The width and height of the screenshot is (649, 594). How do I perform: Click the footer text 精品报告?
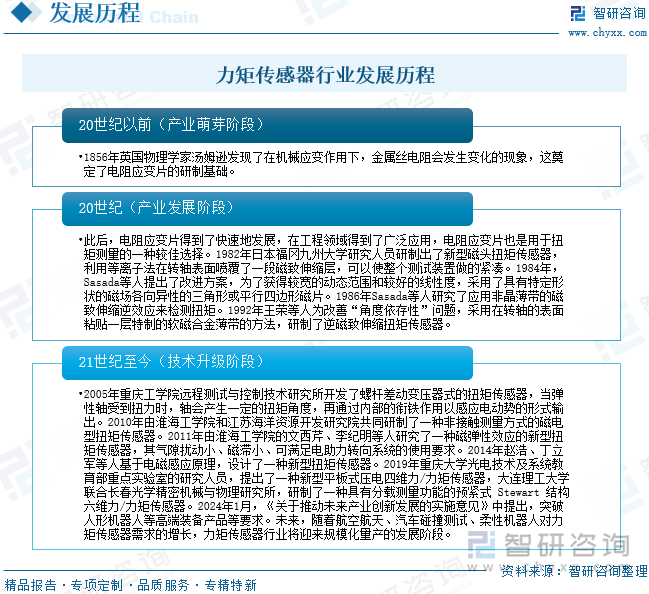[30, 585]
